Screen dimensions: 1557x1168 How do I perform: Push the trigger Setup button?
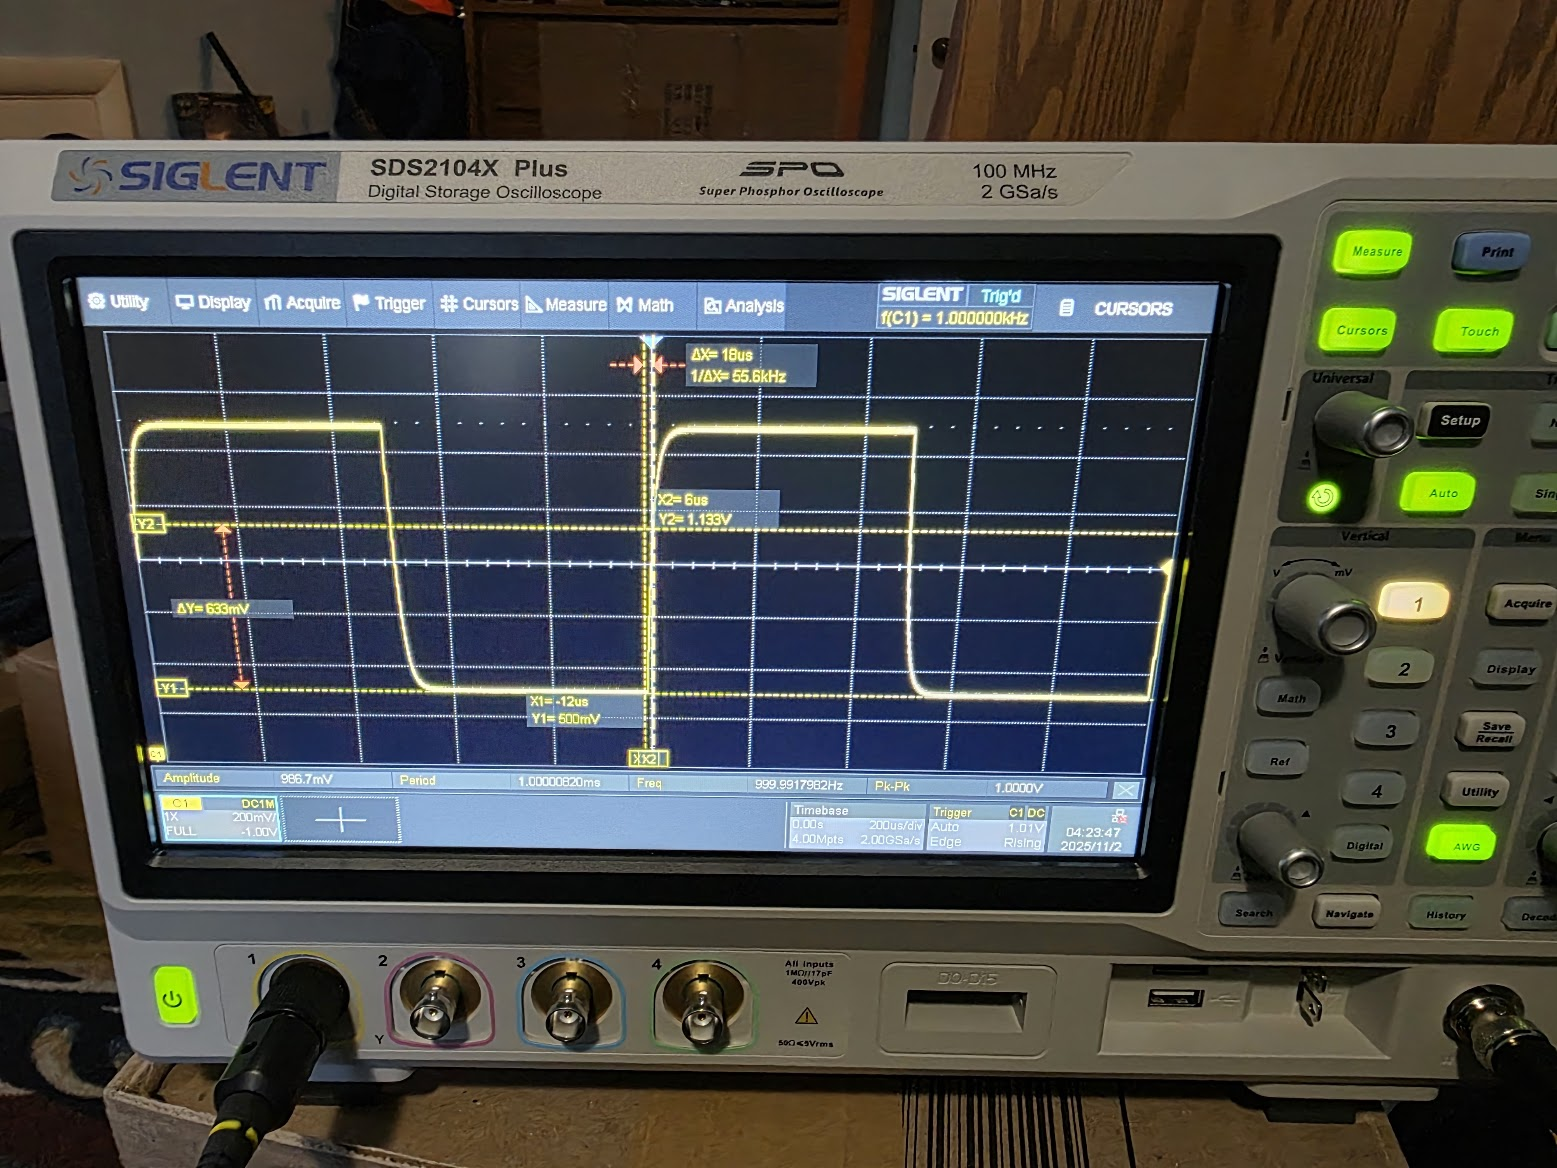[x=1459, y=421]
